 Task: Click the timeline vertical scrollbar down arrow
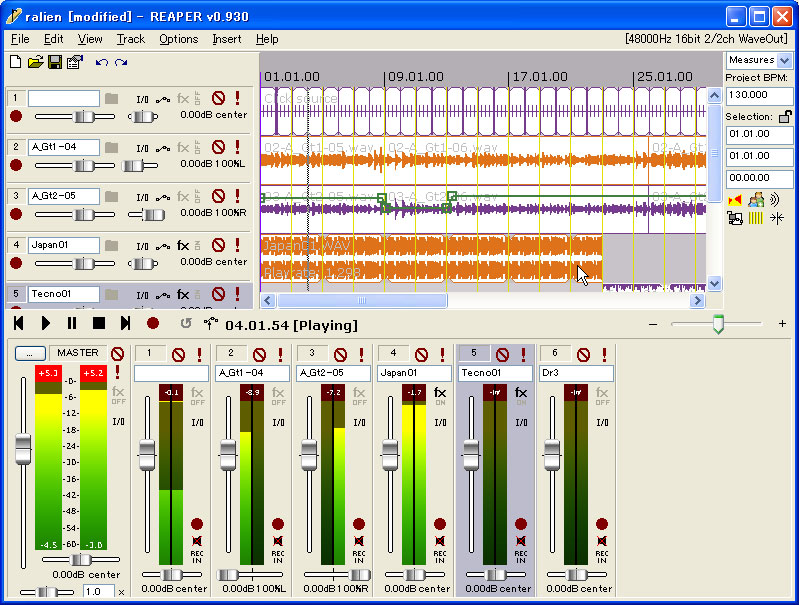coord(714,283)
